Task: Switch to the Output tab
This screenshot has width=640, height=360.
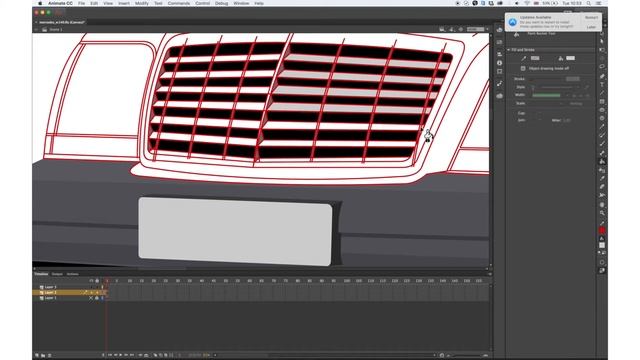Action: tap(57, 274)
